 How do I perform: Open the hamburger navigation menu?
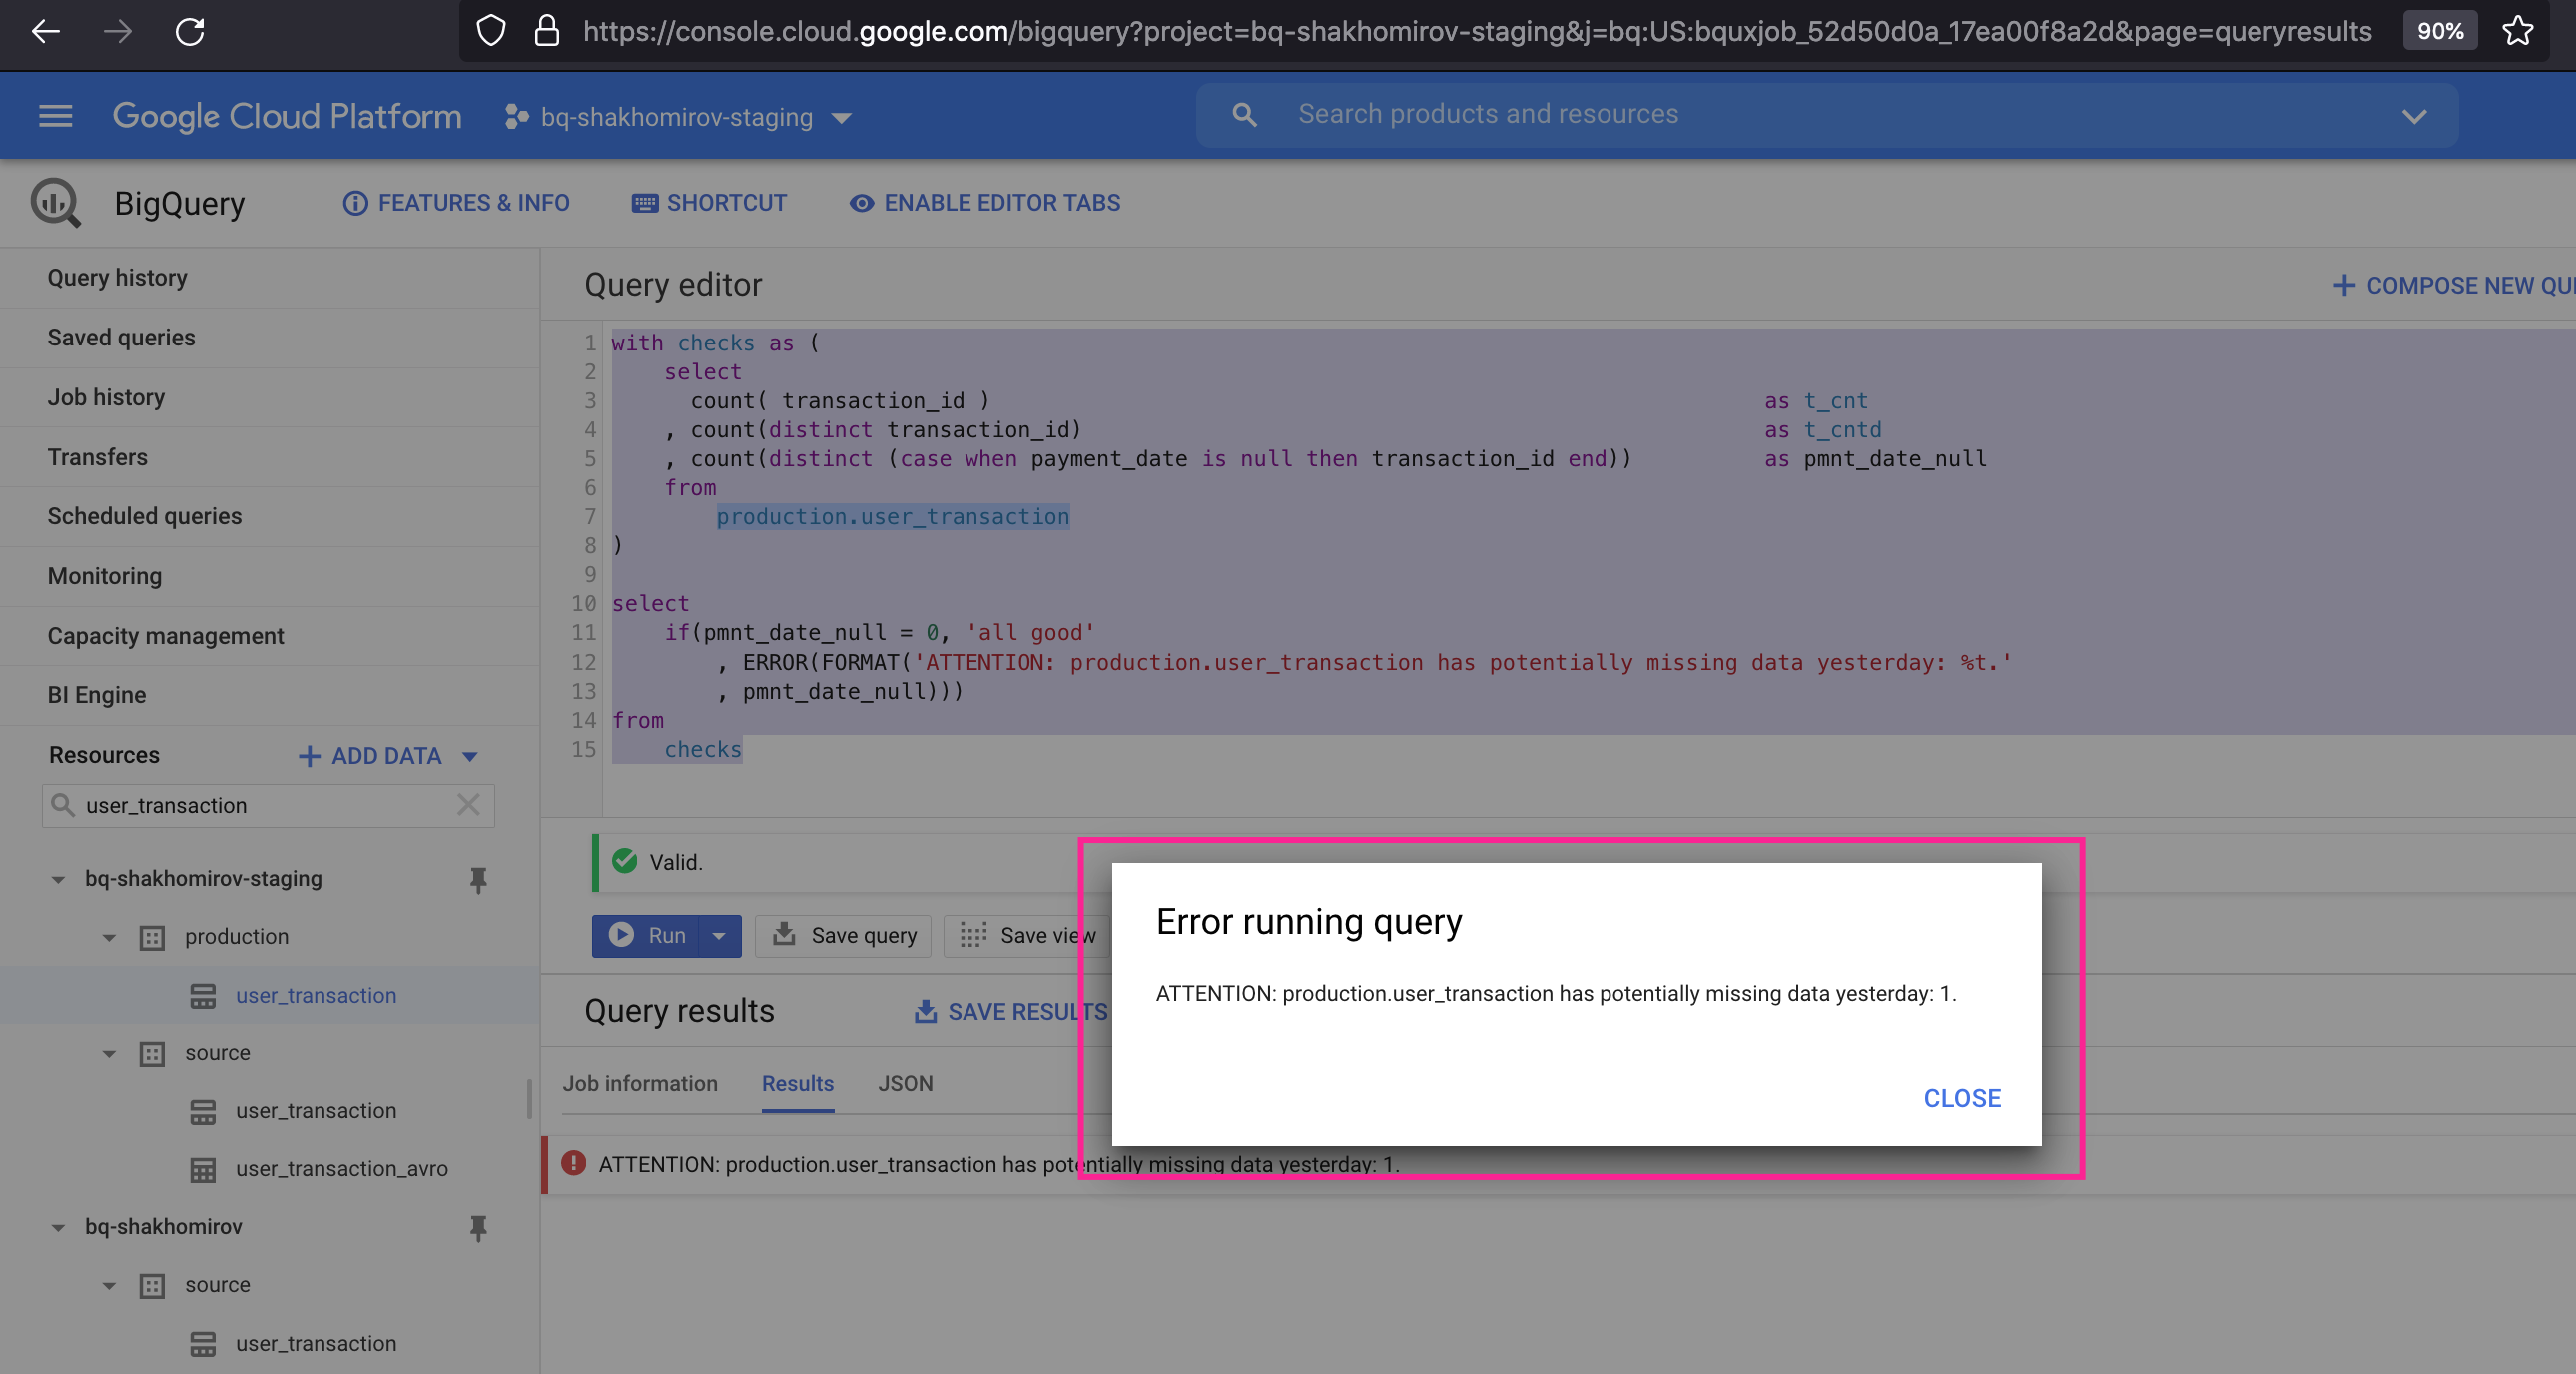[55, 116]
